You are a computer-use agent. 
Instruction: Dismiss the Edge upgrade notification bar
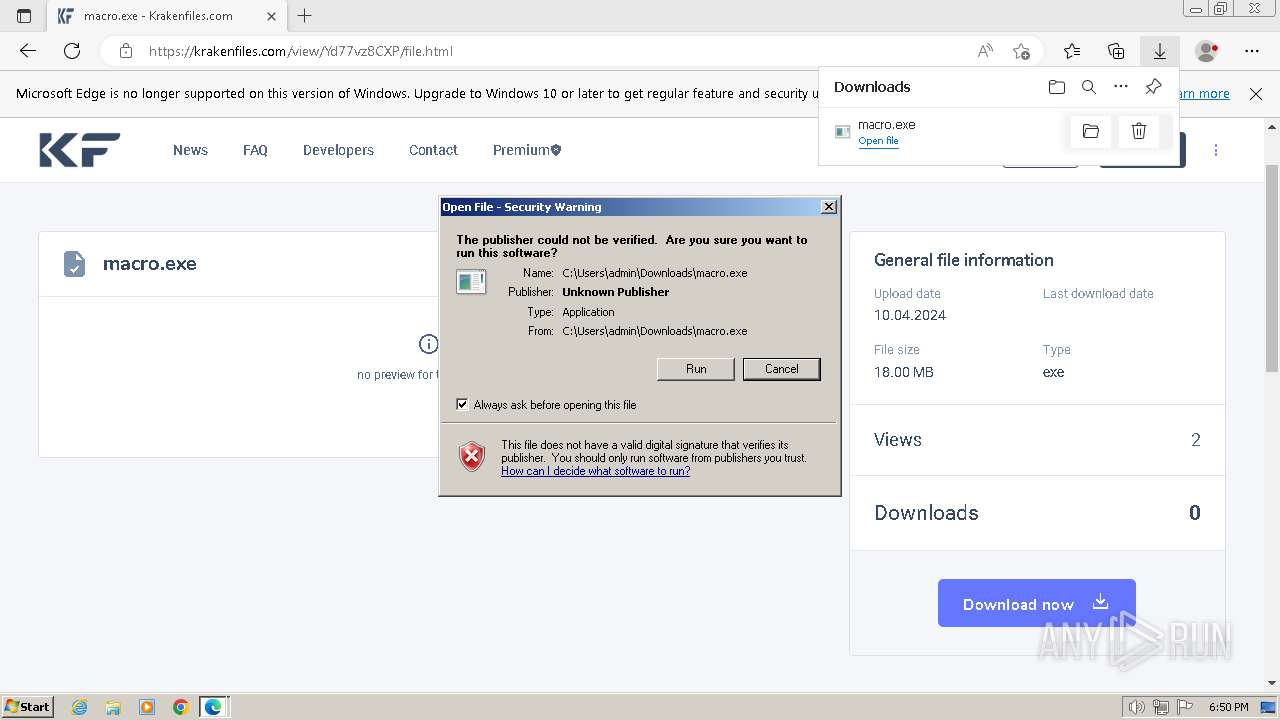[x=1256, y=94]
